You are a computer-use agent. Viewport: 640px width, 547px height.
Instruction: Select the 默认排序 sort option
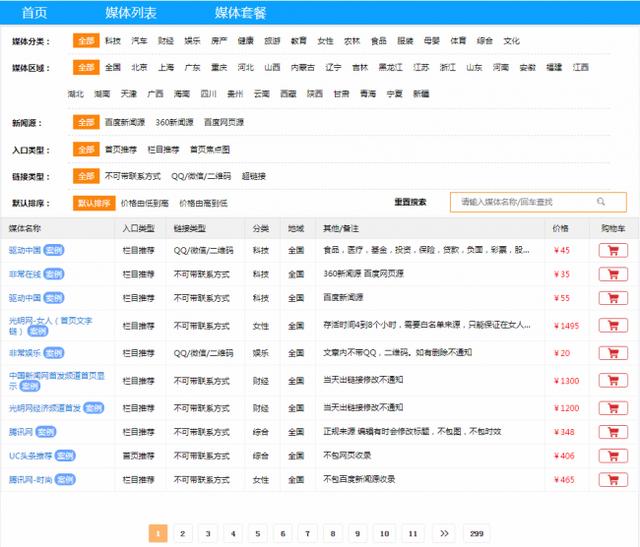click(x=94, y=203)
